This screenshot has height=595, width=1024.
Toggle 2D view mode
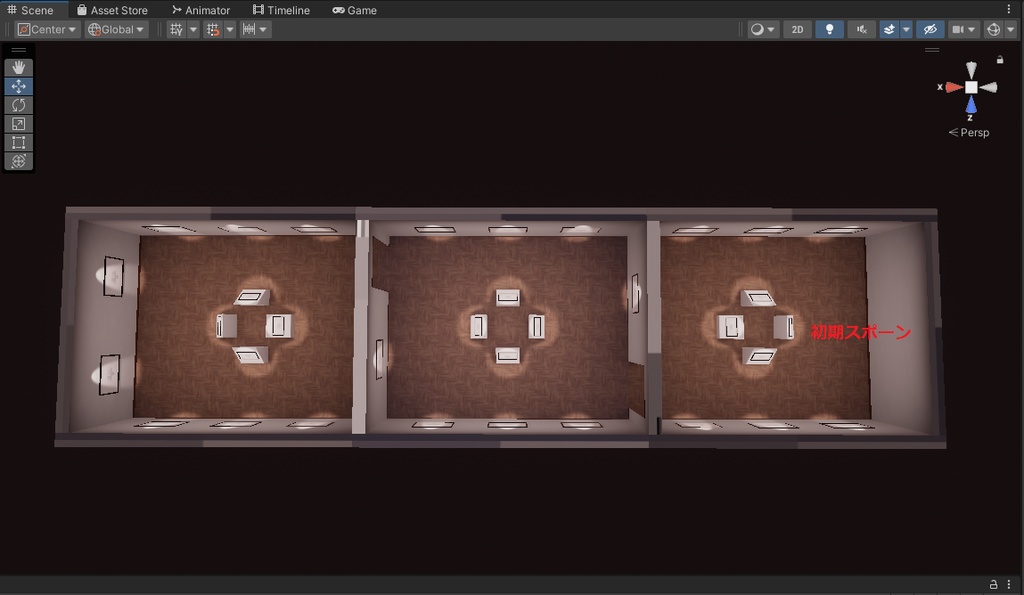(x=797, y=29)
